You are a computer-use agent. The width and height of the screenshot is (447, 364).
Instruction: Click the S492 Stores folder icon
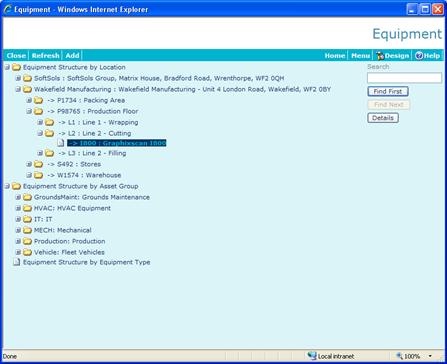(x=38, y=164)
